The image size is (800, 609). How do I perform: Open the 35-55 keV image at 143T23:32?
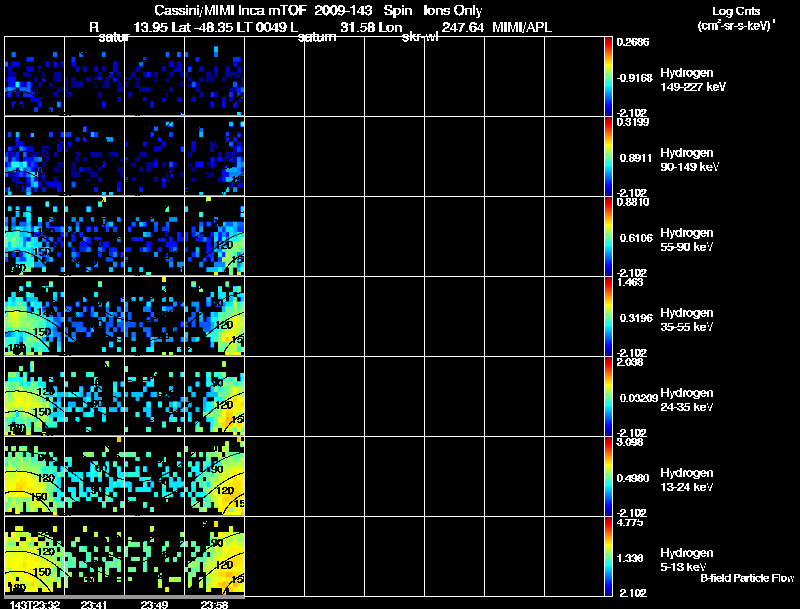tap(34, 316)
